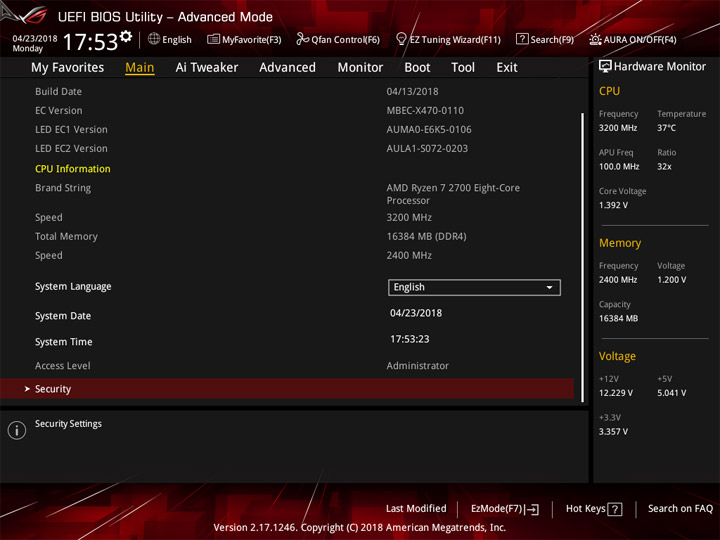Viewport: 720px width, 540px height.
Task: Click CPU temperature value 37°C
Action: click(x=666, y=128)
